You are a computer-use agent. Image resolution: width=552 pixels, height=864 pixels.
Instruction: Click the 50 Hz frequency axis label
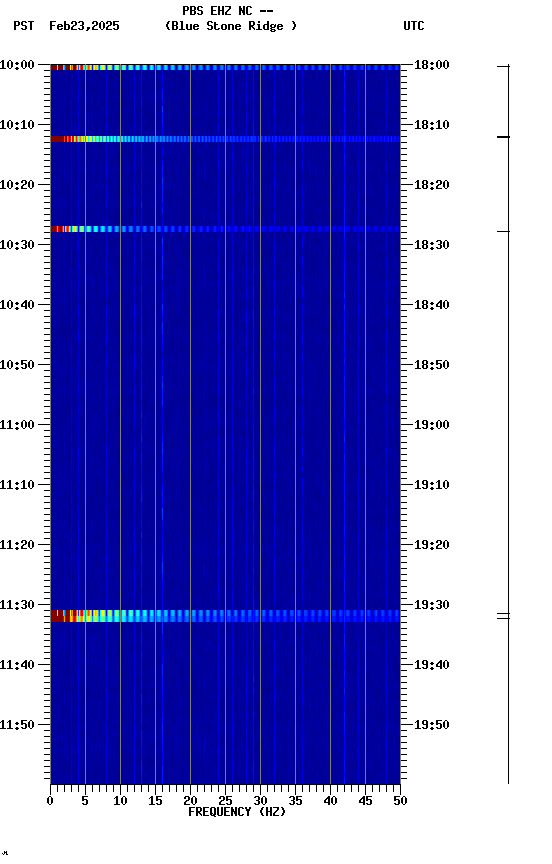(400, 801)
